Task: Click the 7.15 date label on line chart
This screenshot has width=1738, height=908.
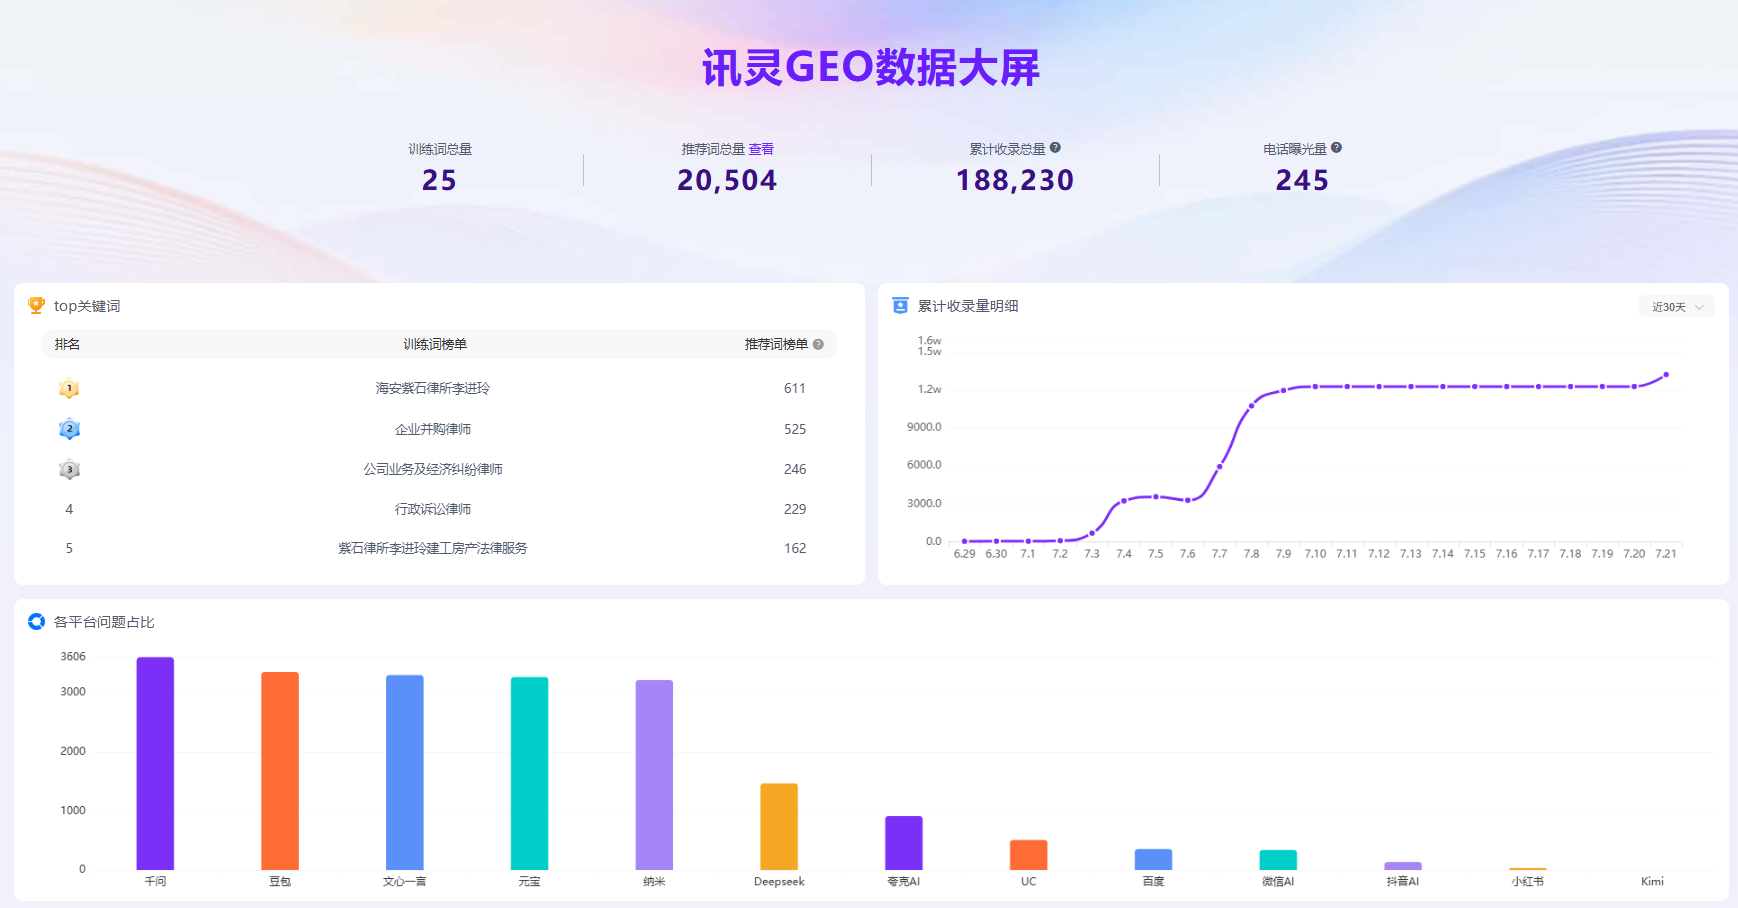Action: coord(1475,553)
